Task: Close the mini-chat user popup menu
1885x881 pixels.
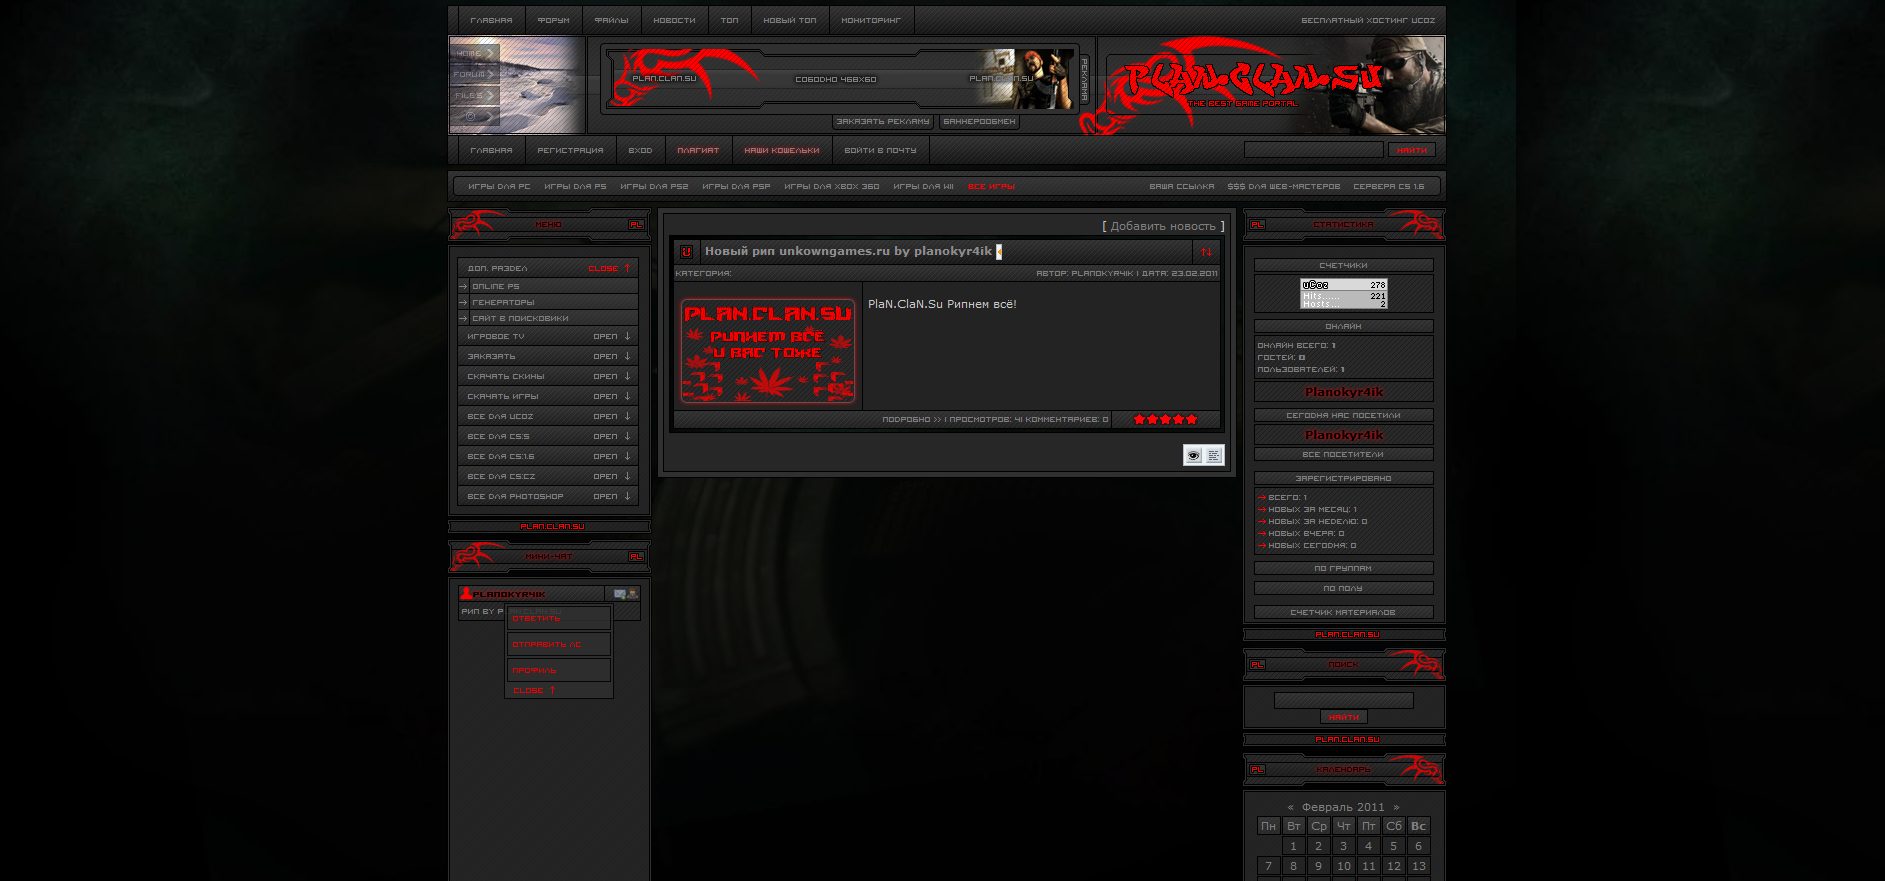Action: tap(534, 691)
